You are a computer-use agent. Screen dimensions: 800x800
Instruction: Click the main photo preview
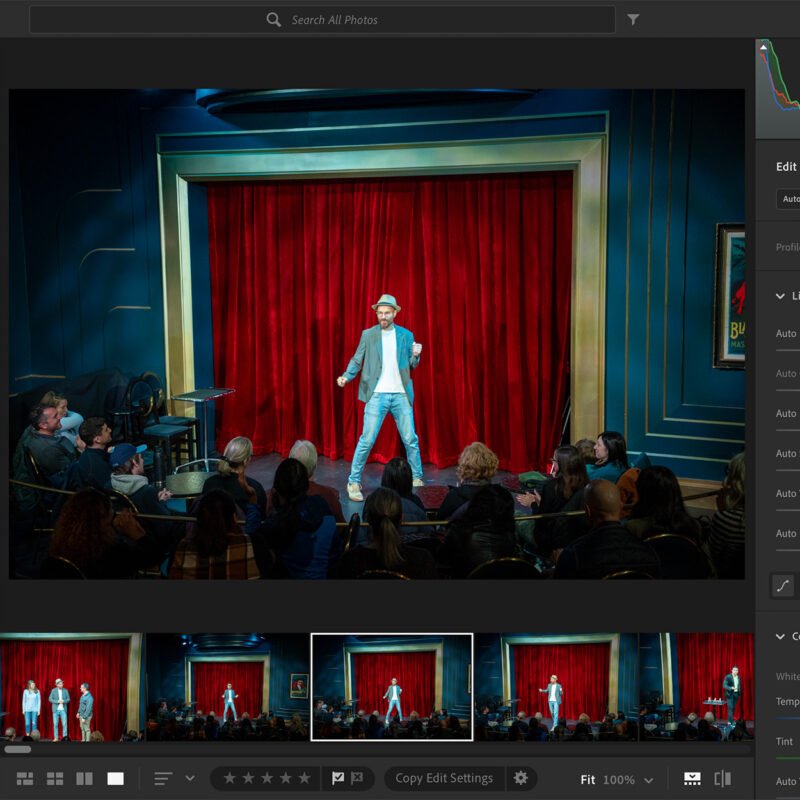click(x=377, y=334)
